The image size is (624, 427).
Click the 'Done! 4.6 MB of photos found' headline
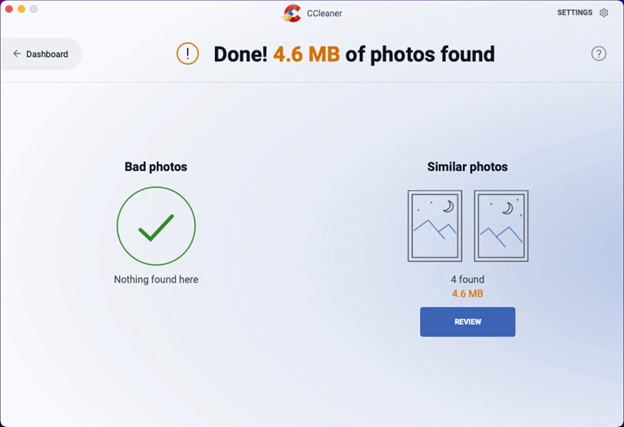(x=354, y=54)
